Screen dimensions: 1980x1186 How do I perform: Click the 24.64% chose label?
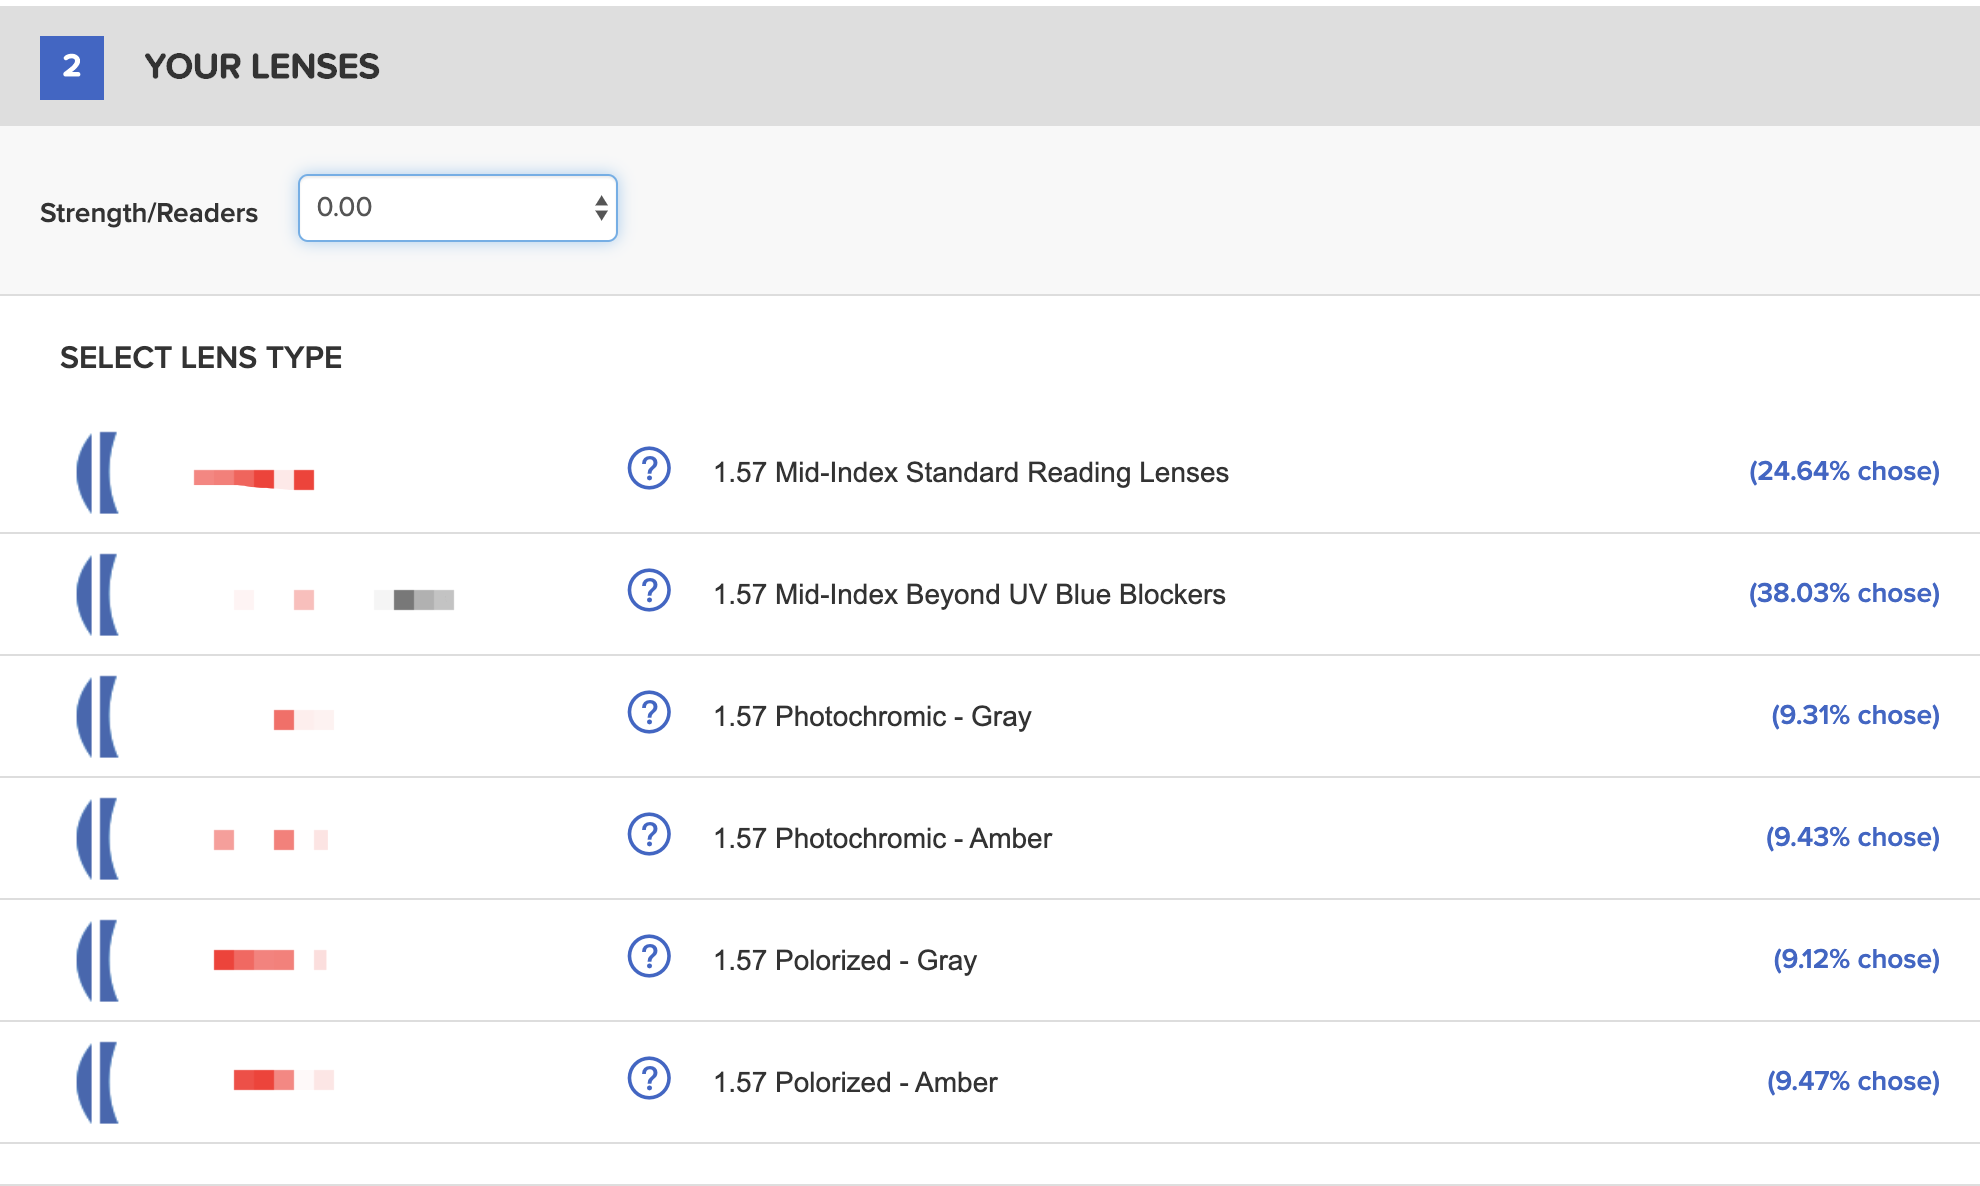tap(1844, 471)
